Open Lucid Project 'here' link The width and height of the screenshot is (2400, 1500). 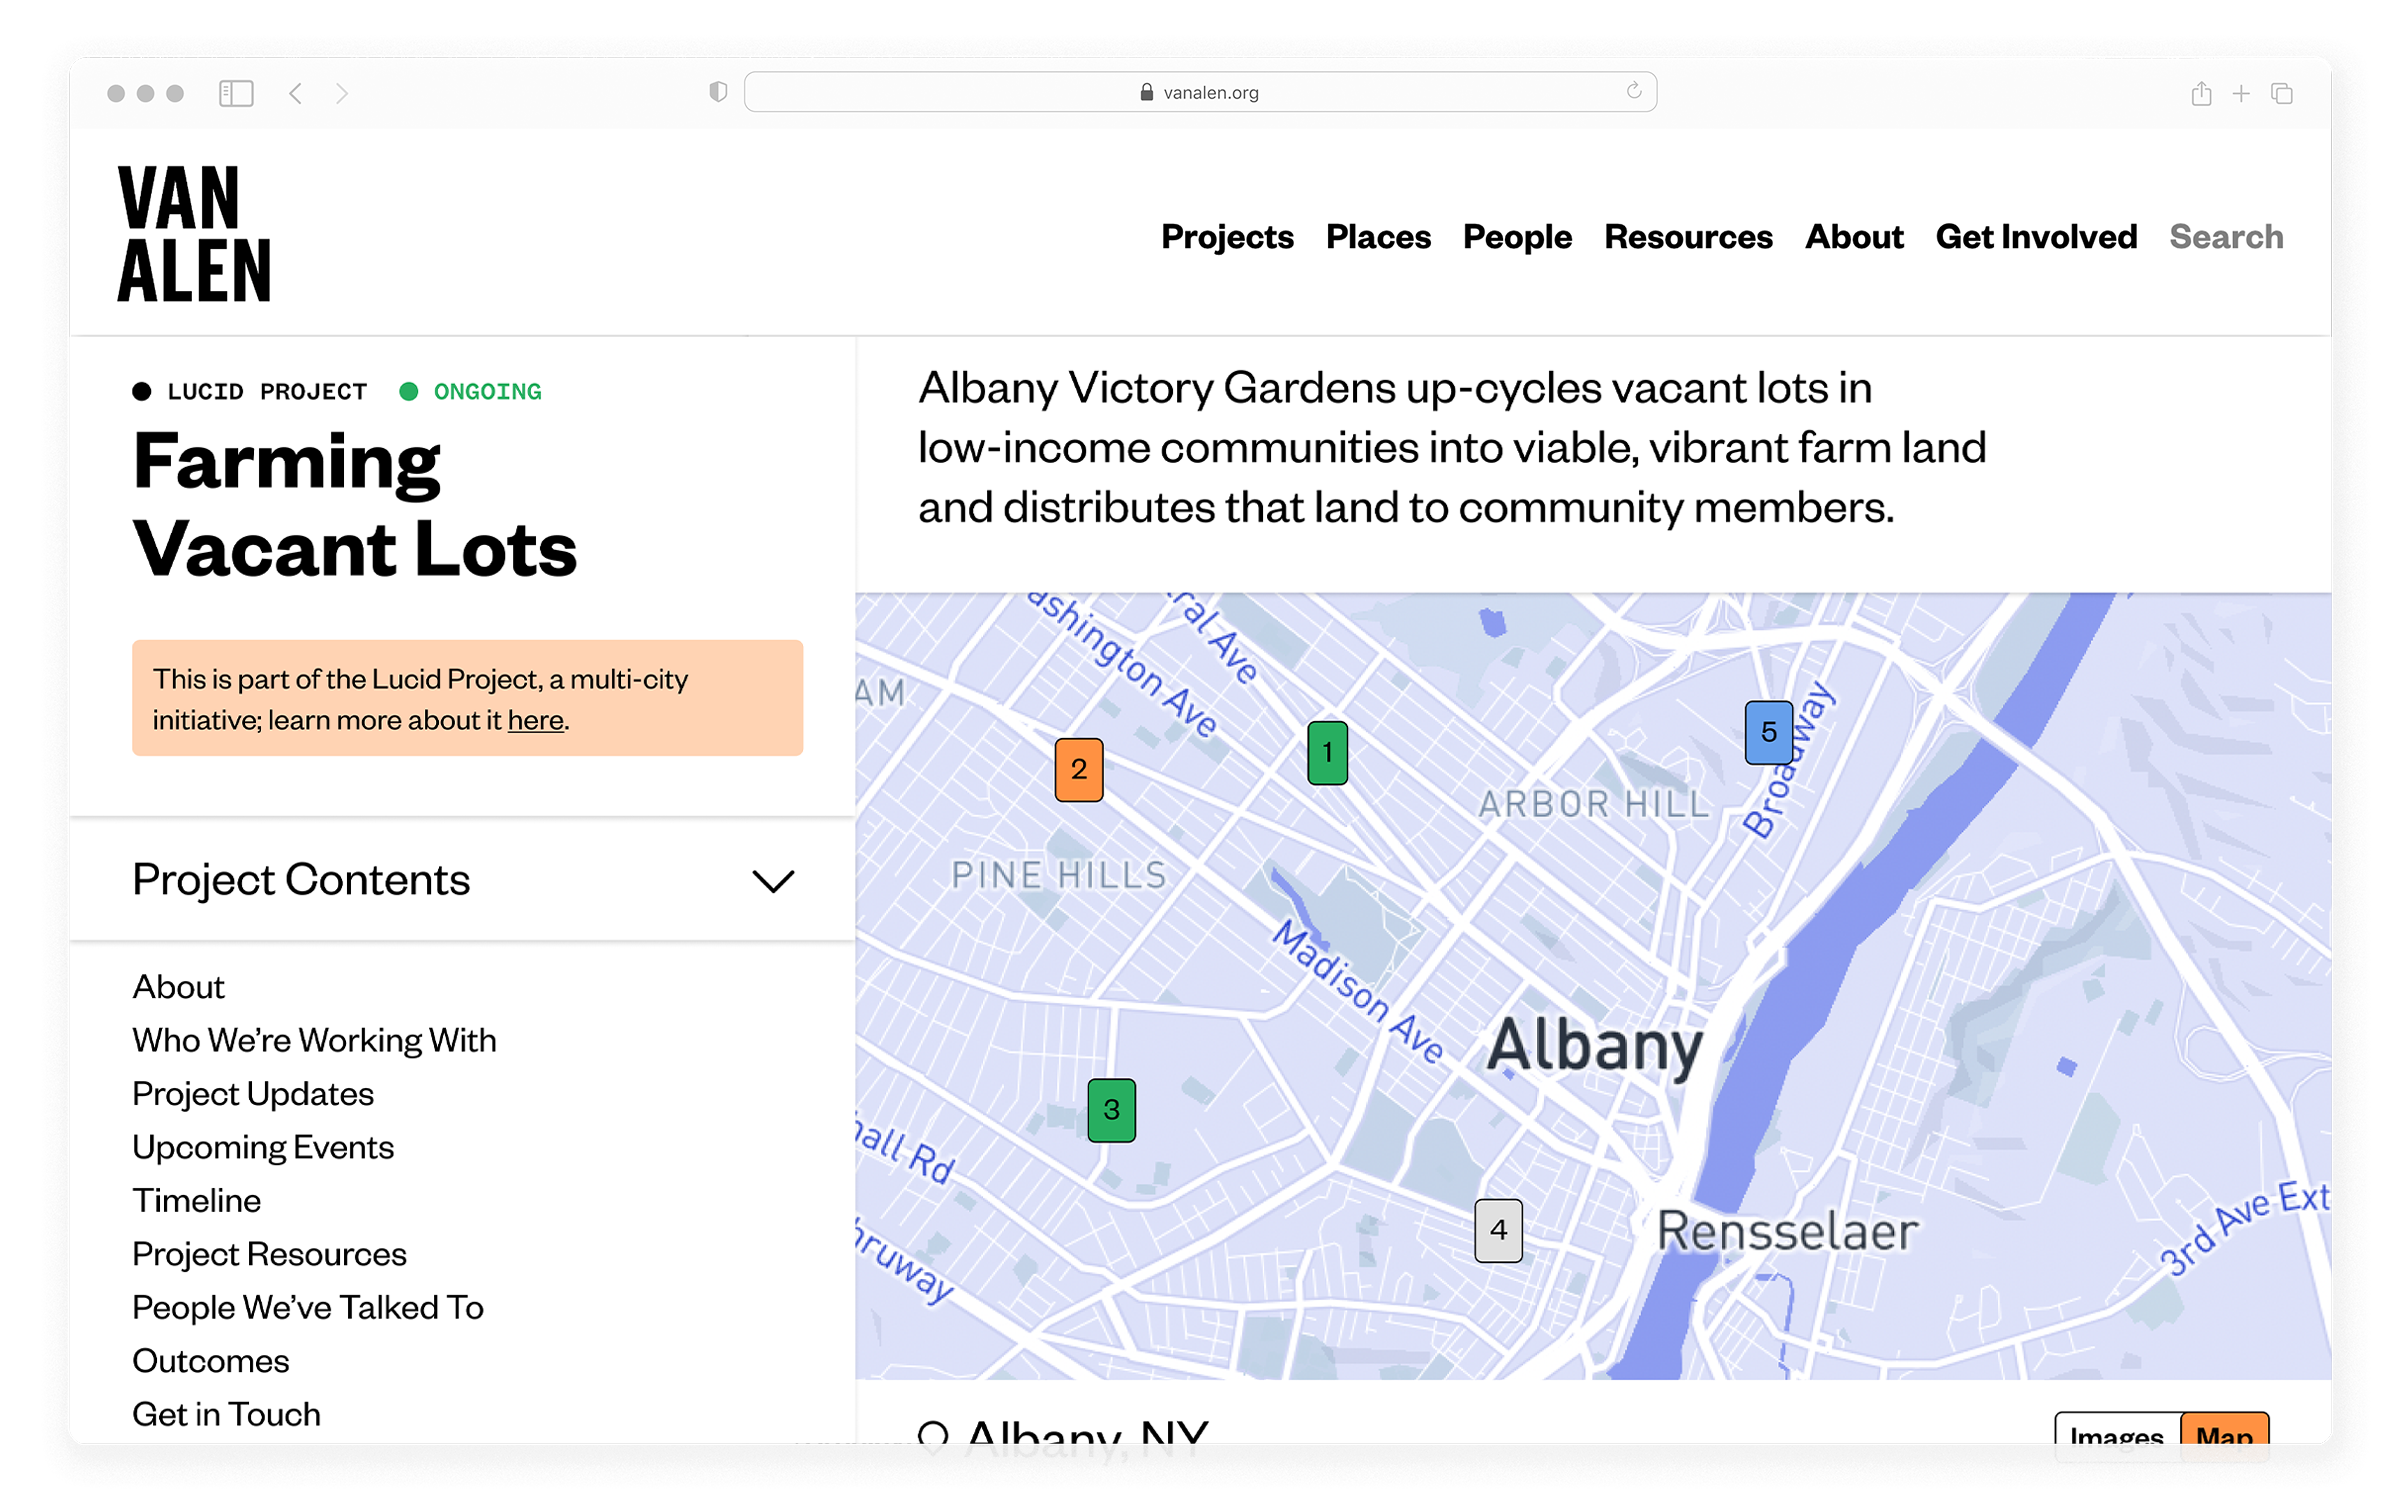tap(535, 720)
